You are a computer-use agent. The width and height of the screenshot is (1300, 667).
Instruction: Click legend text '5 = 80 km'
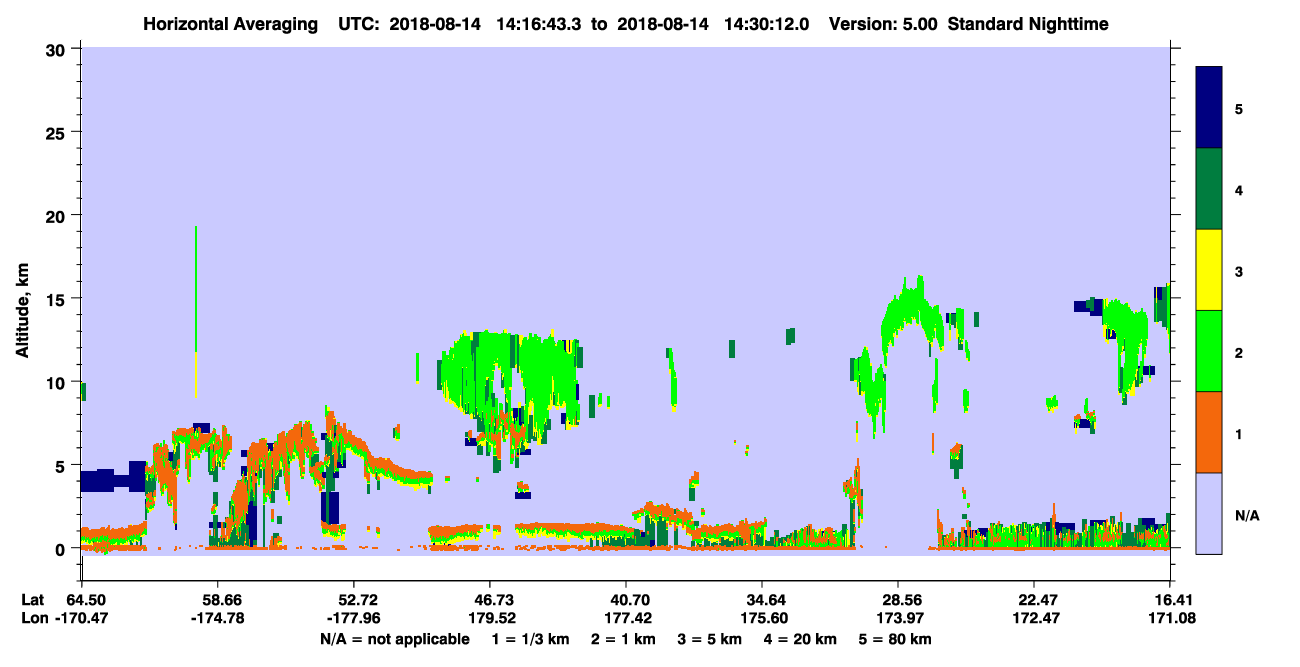(x=895, y=639)
